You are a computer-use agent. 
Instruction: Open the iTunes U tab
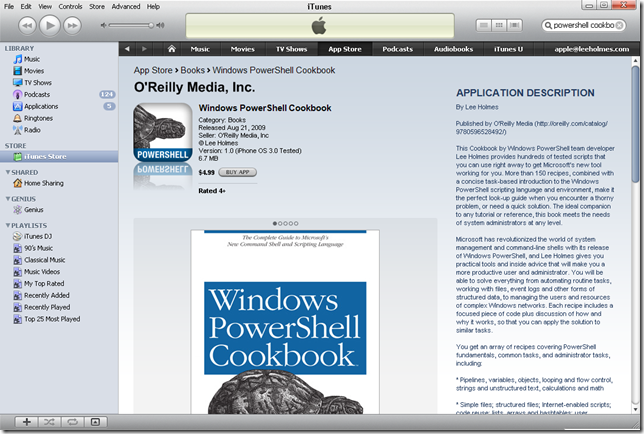[x=508, y=49]
